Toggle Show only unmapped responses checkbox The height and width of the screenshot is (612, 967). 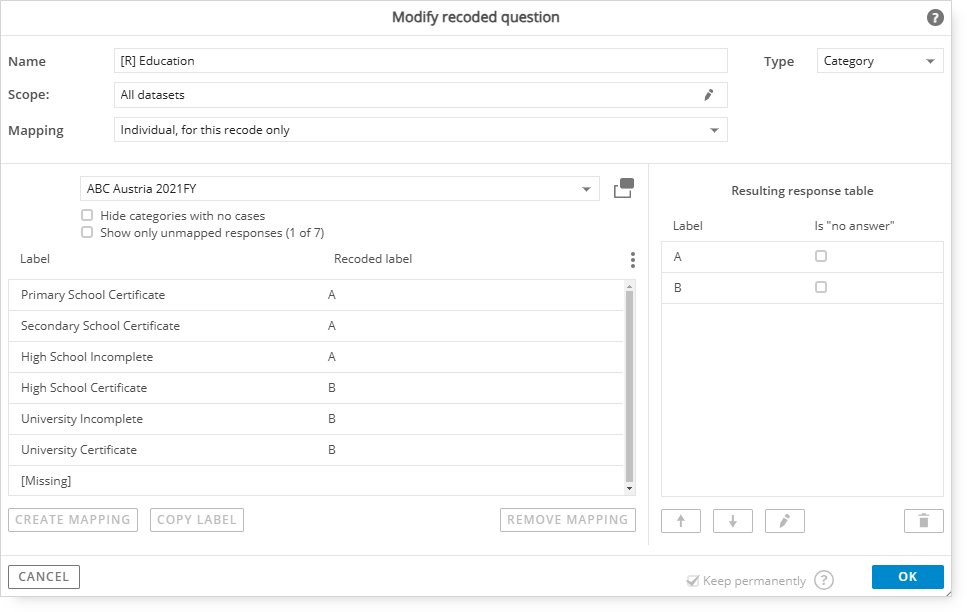click(87, 233)
